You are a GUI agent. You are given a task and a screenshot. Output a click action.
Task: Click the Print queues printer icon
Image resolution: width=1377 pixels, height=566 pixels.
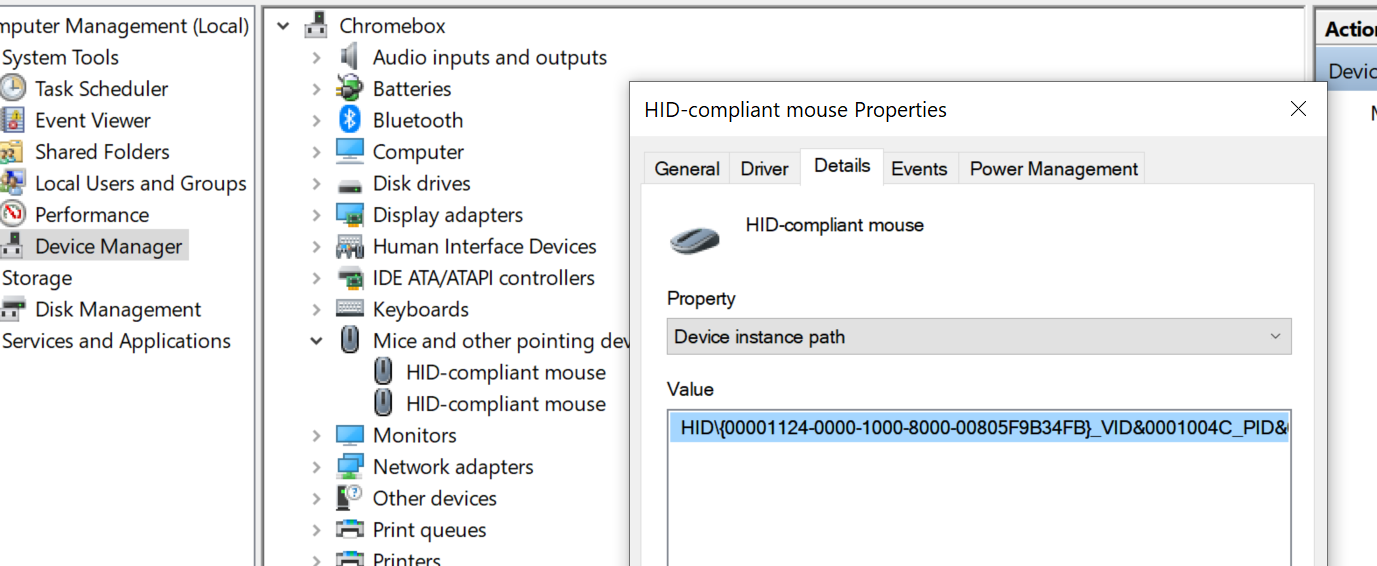point(349,530)
